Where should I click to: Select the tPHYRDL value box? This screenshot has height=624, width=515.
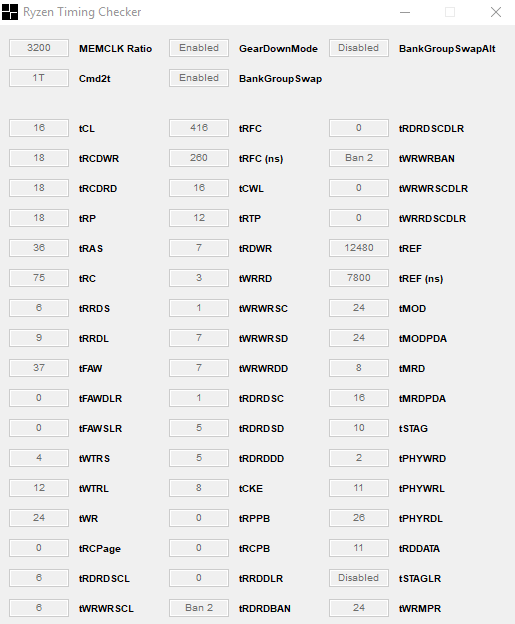coord(359,518)
